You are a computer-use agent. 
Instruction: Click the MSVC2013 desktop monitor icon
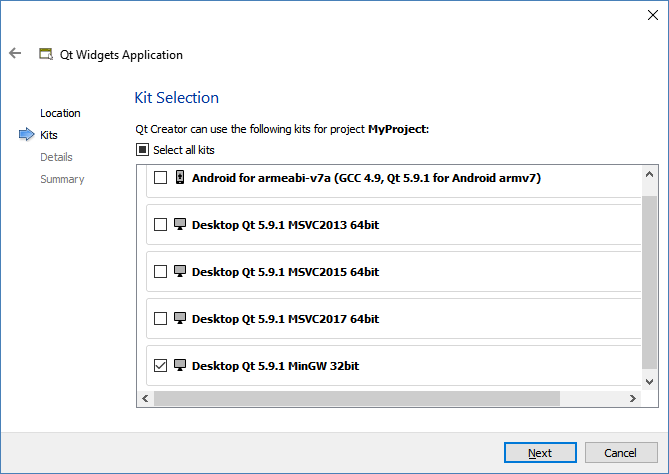pyautogui.click(x=180, y=225)
